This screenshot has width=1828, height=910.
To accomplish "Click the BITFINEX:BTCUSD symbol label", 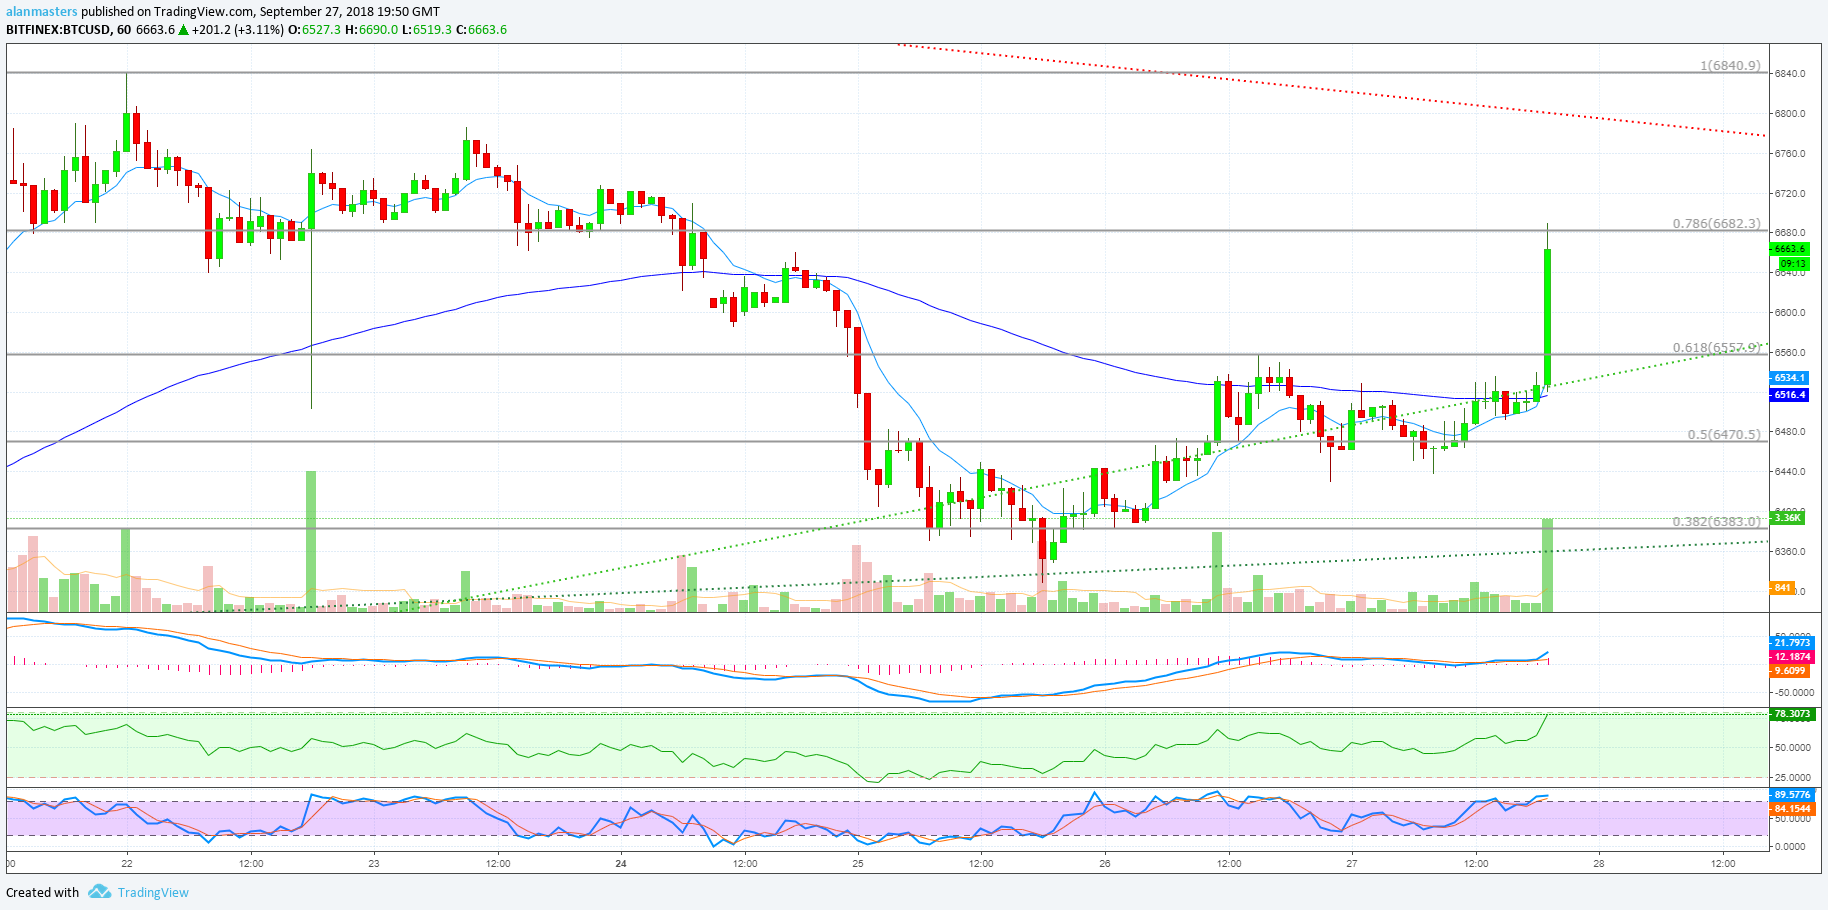I will click(58, 29).
